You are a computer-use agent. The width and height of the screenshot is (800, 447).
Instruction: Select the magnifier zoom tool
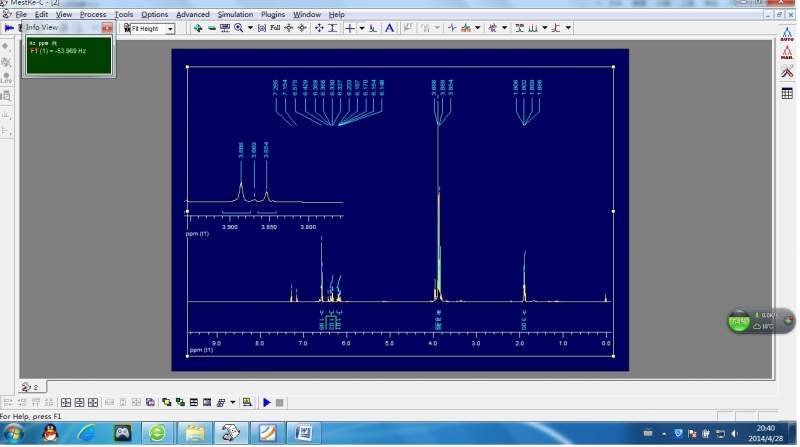(x=238, y=28)
